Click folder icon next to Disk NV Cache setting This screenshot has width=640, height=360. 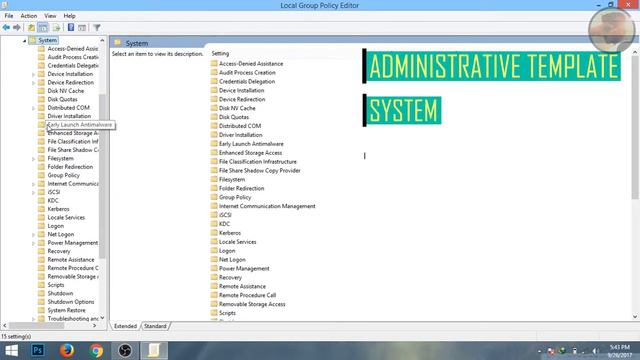pyautogui.click(x=214, y=108)
